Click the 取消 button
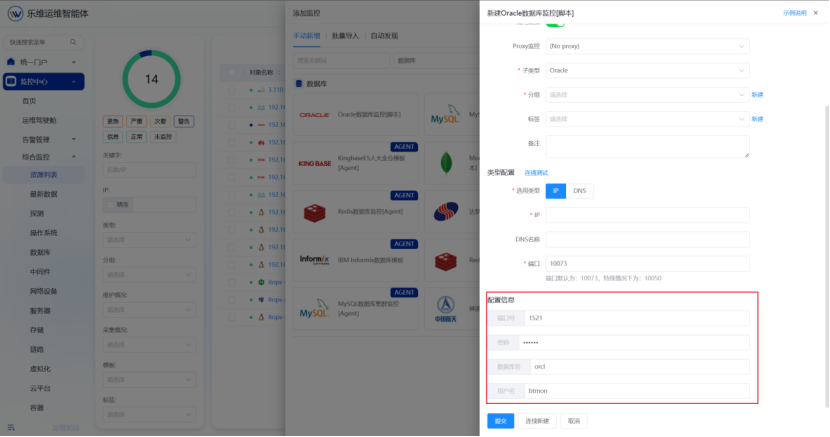The height and width of the screenshot is (437, 830). [574, 421]
